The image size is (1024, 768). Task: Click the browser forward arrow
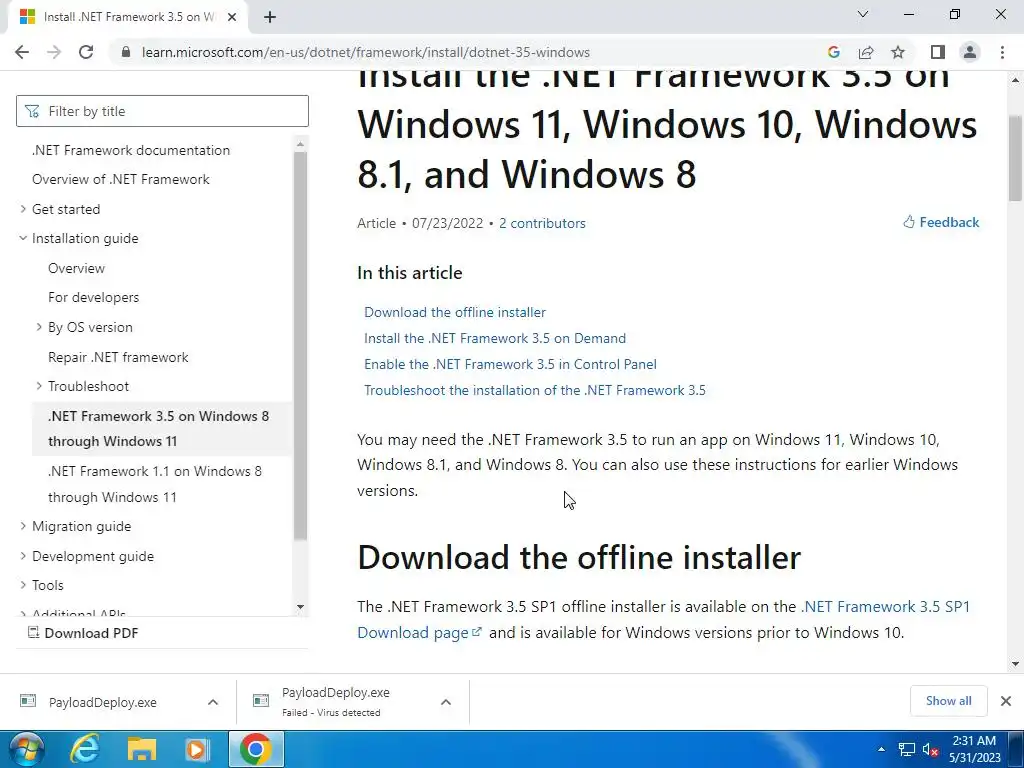coord(54,52)
